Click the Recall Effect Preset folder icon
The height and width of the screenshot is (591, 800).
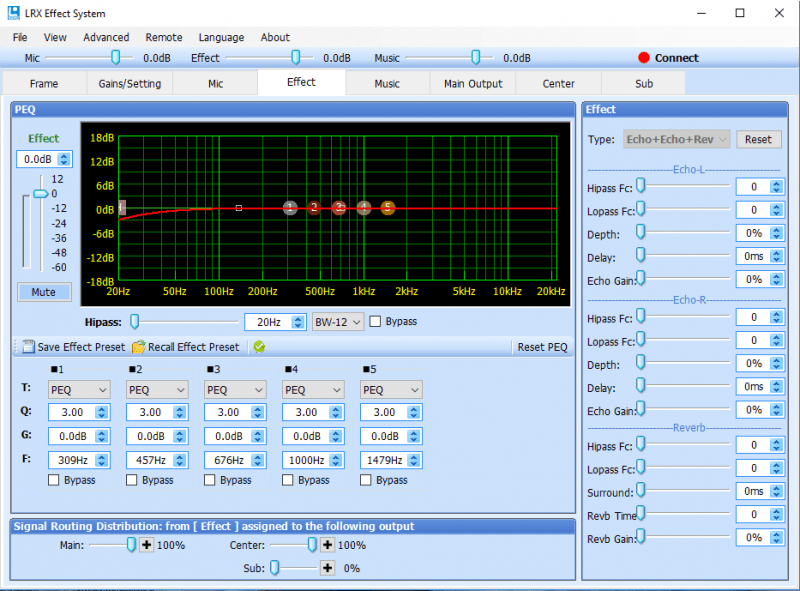[x=138, y=347]
